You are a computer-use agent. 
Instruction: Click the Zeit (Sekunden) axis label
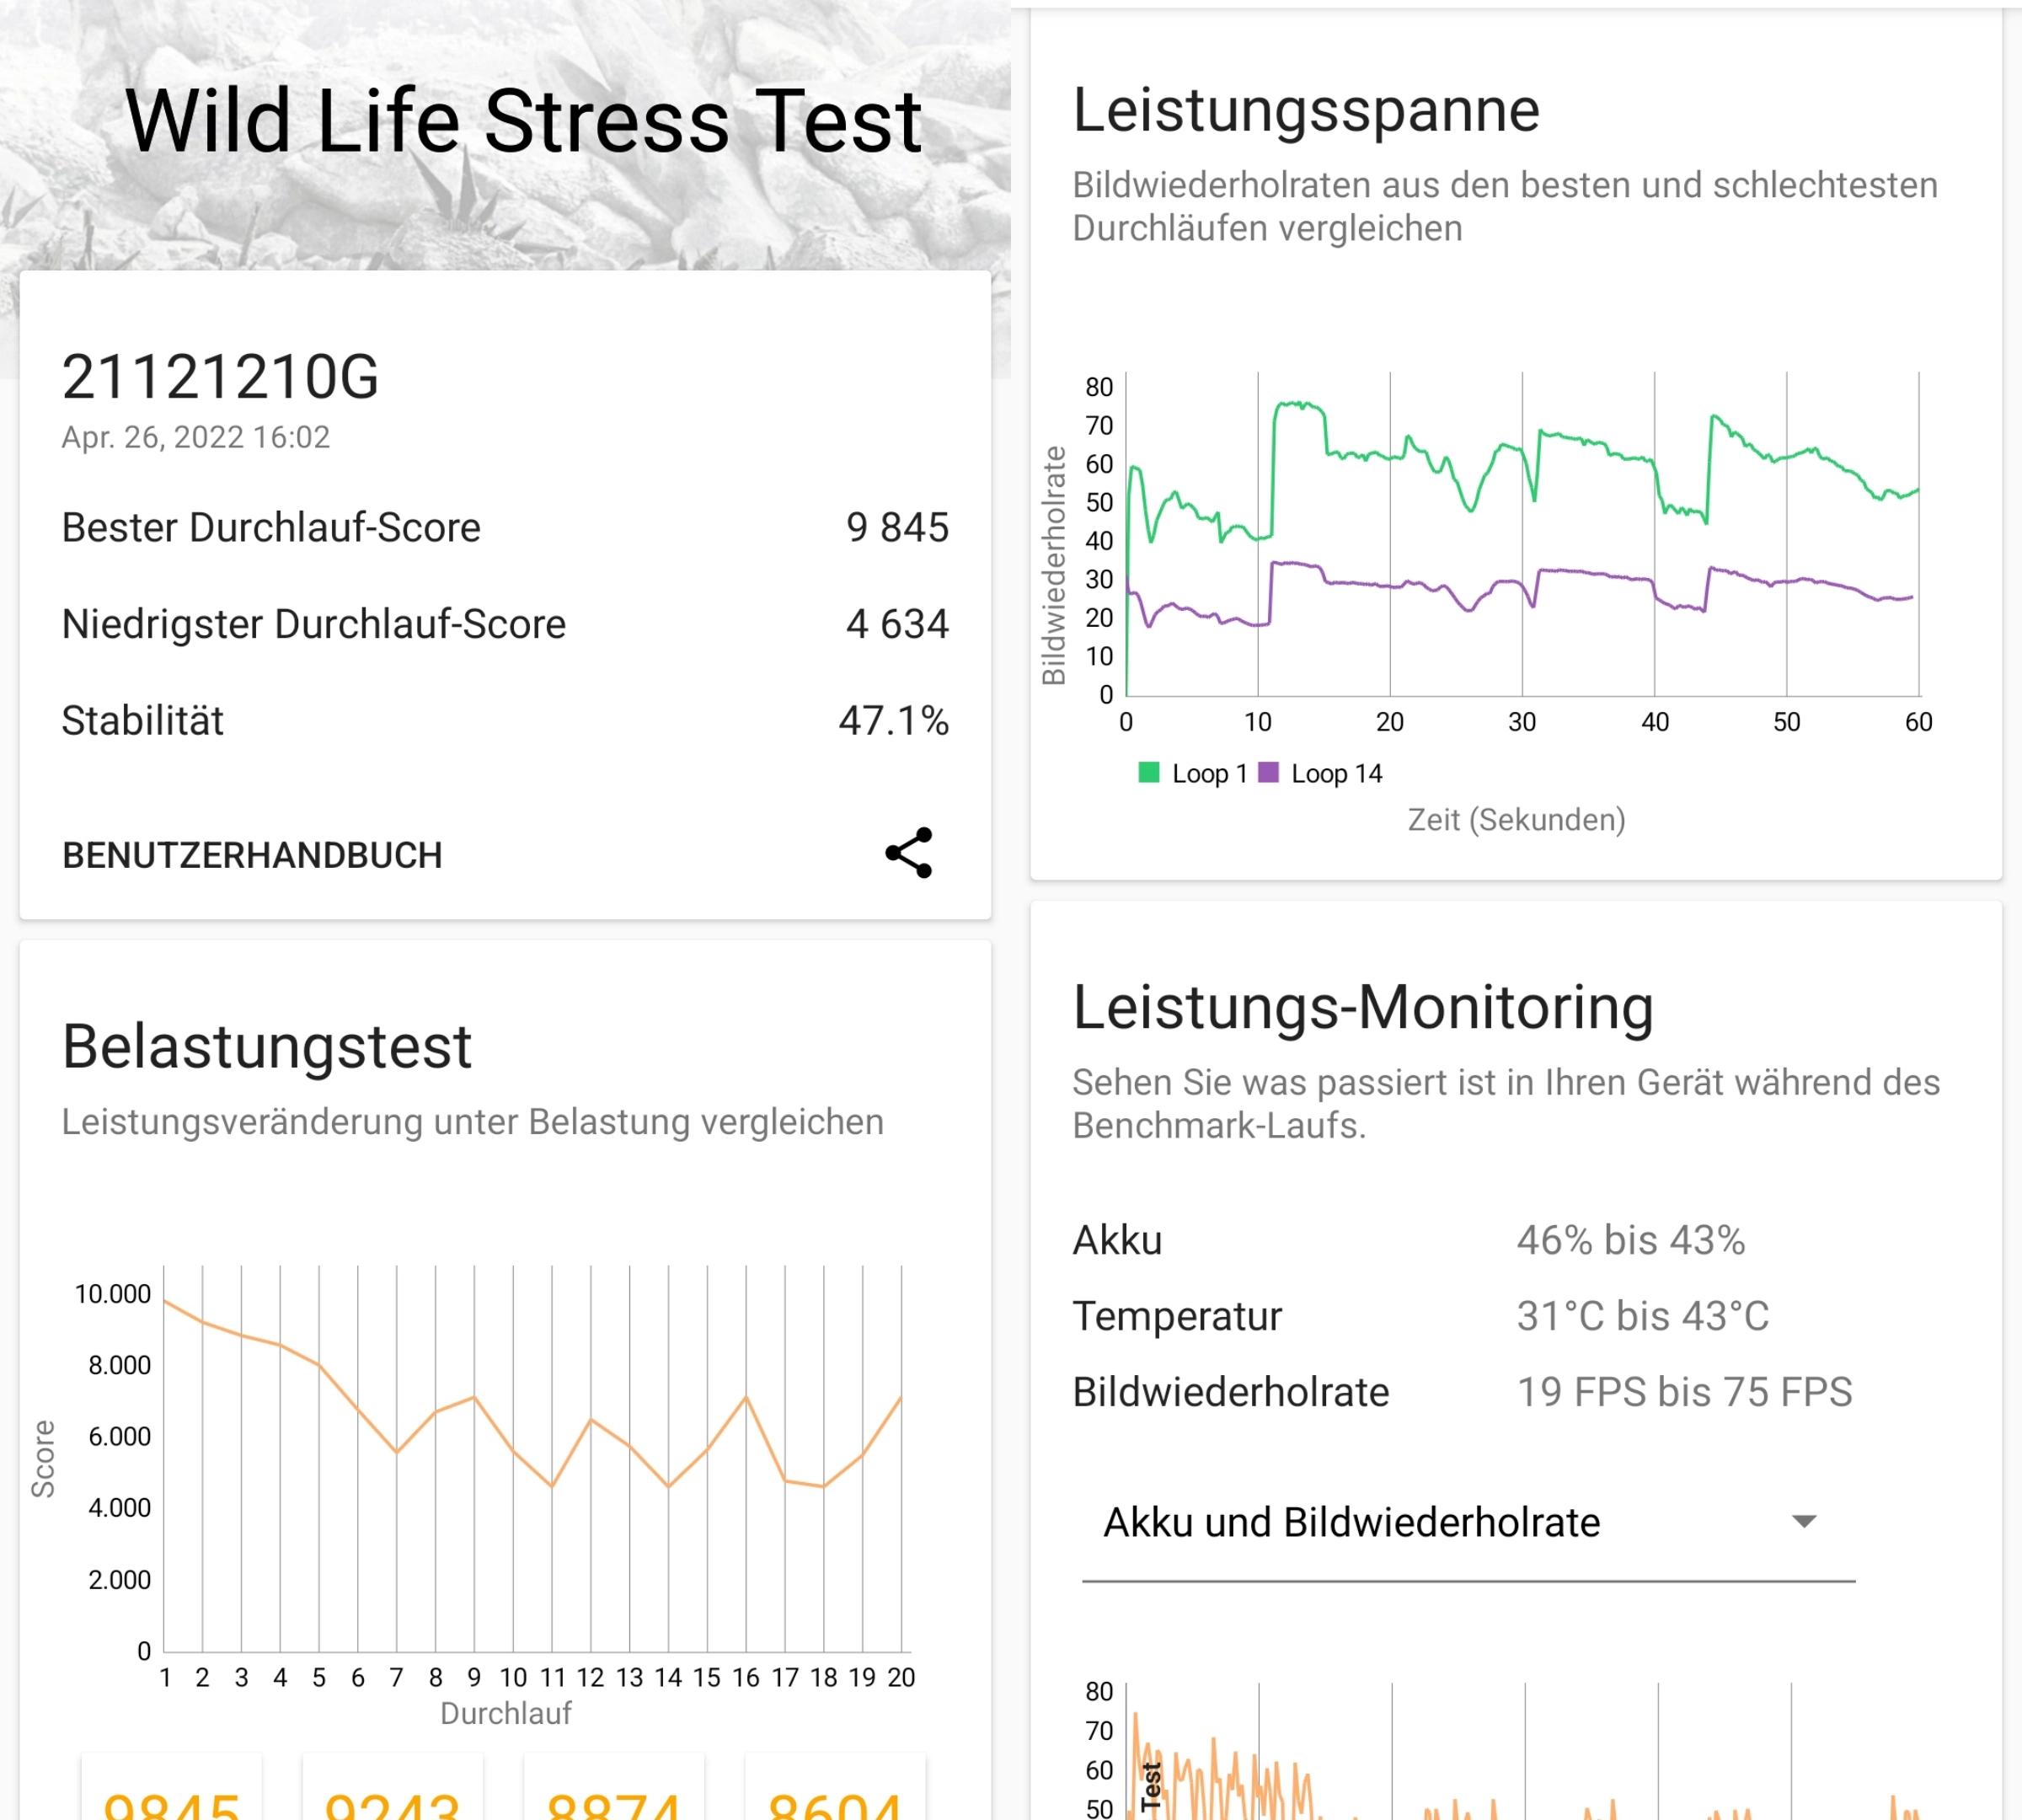point(1517,820)
